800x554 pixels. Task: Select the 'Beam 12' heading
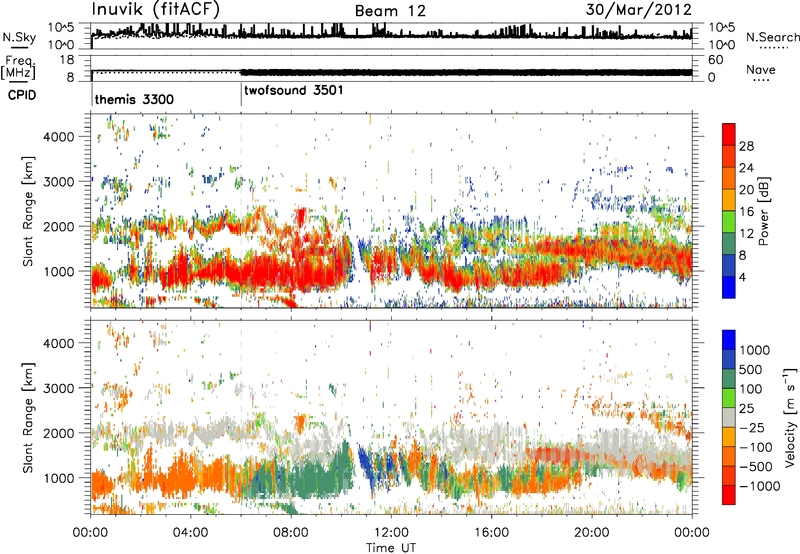coord(390,11)
